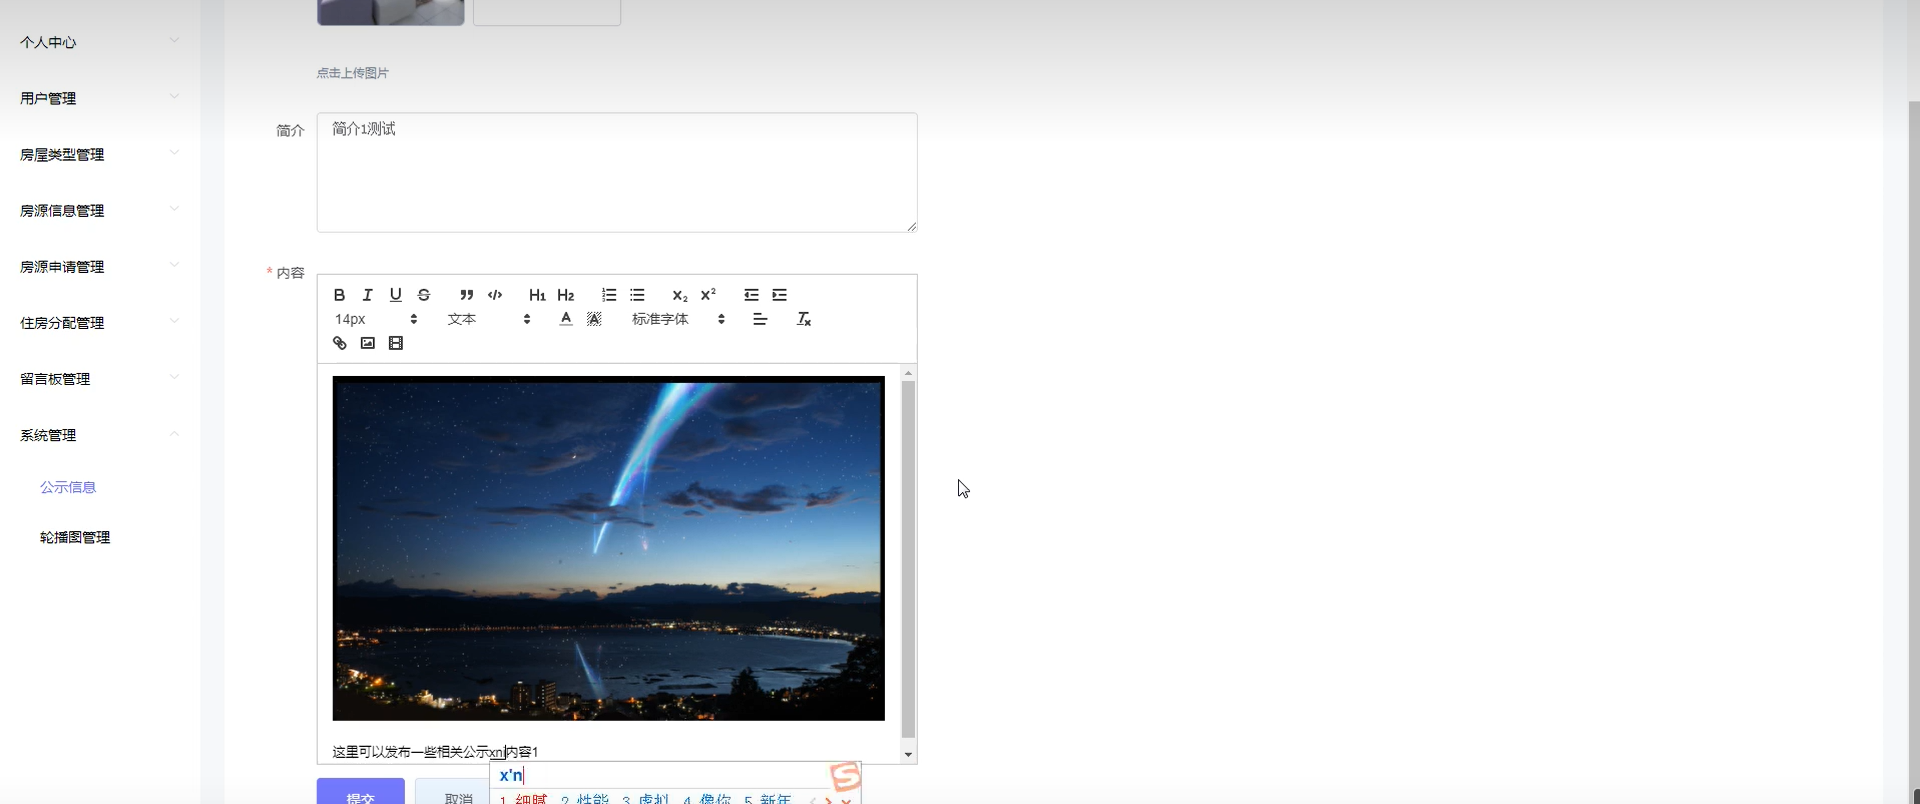Click inside the 简介 textarea

[x=617, y=172]
